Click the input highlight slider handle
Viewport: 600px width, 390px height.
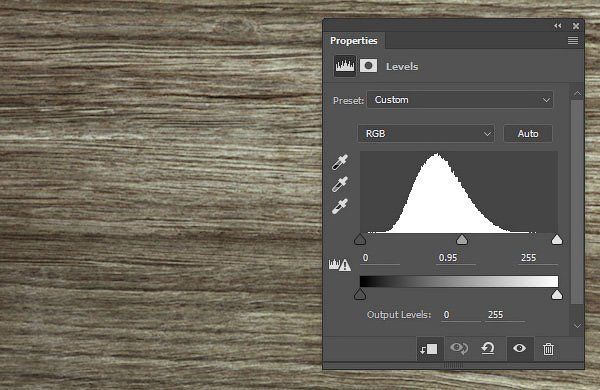(x=557, y=240)
